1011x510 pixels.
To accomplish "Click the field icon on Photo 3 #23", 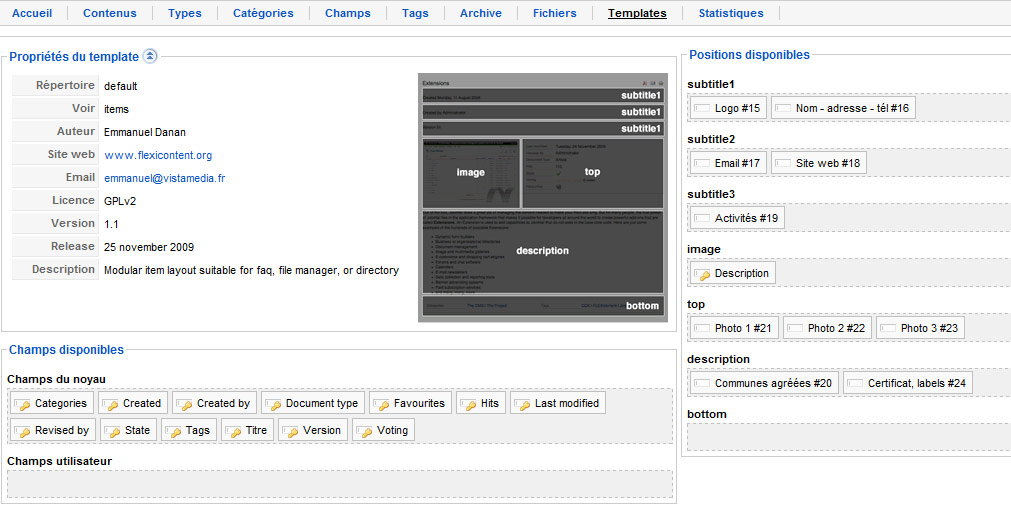I will click(x=888, y=329).
